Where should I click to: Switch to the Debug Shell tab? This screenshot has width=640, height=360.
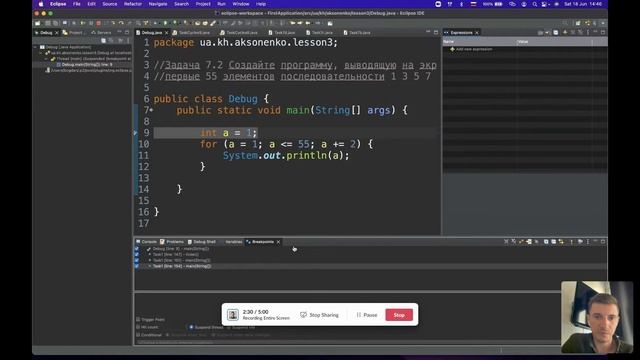pyautogui.click(x=202, y=242)
